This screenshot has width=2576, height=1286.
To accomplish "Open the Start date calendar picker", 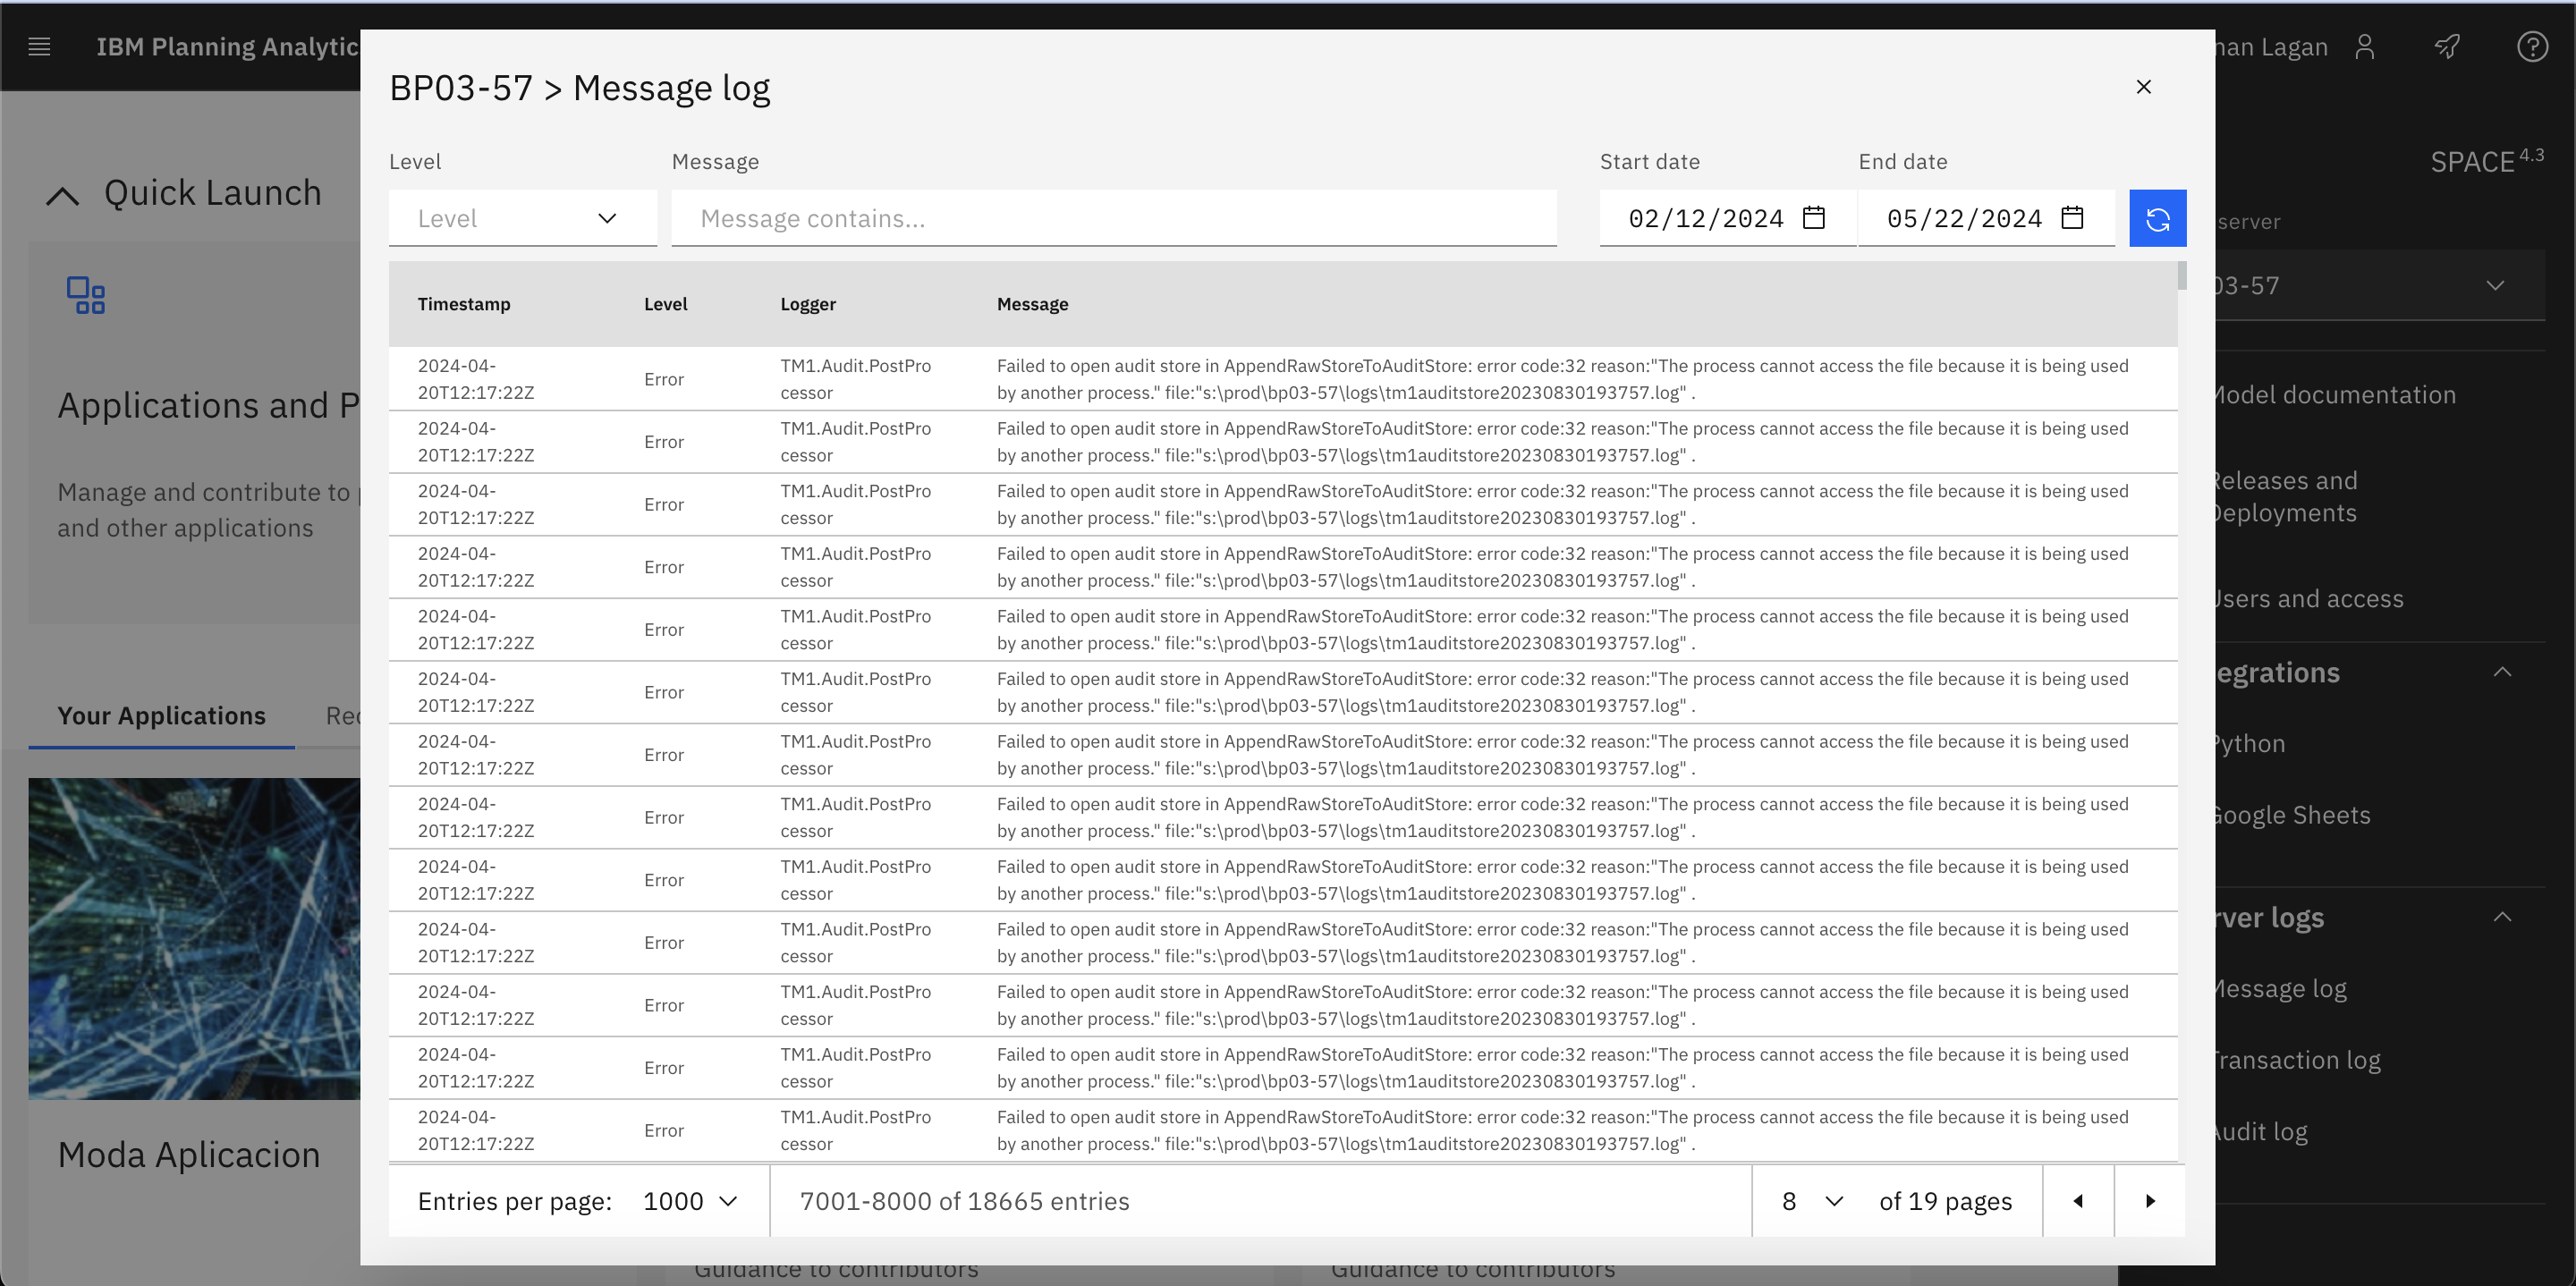I will pos(1813,218).
